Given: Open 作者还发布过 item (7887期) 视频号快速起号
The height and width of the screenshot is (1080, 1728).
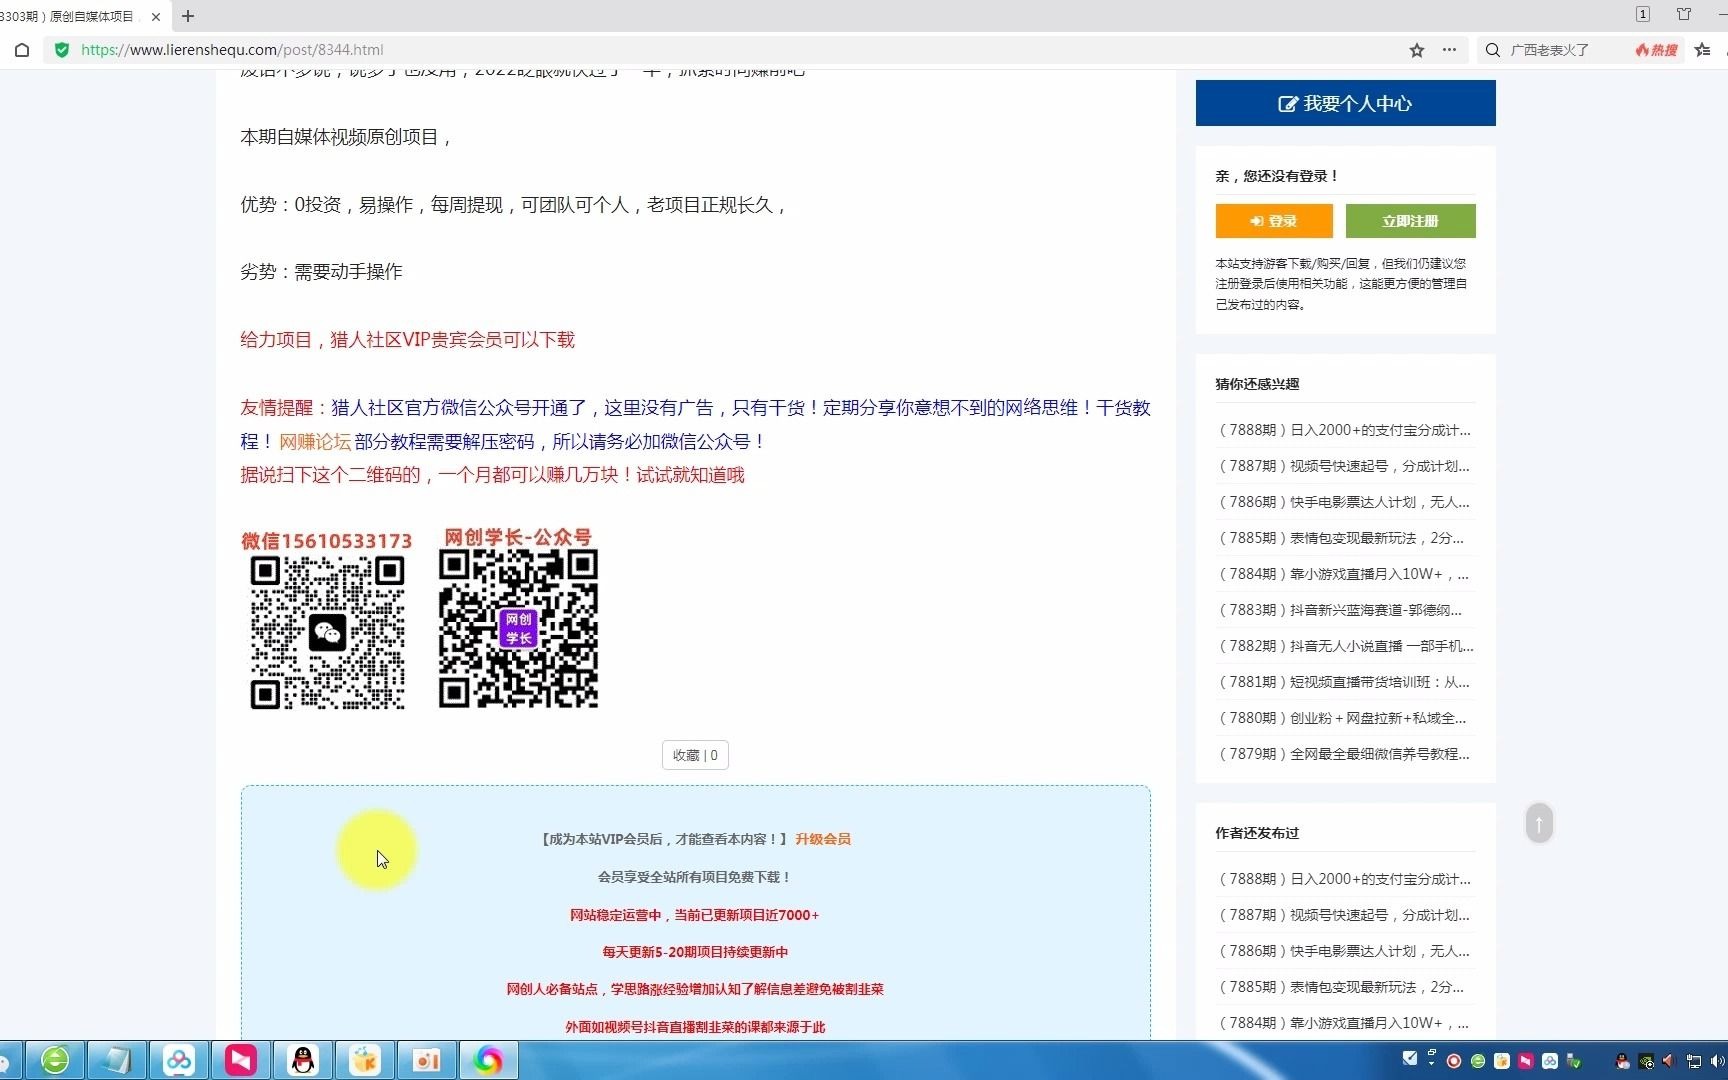Looking at the screenshot, I should [1345, 915].
